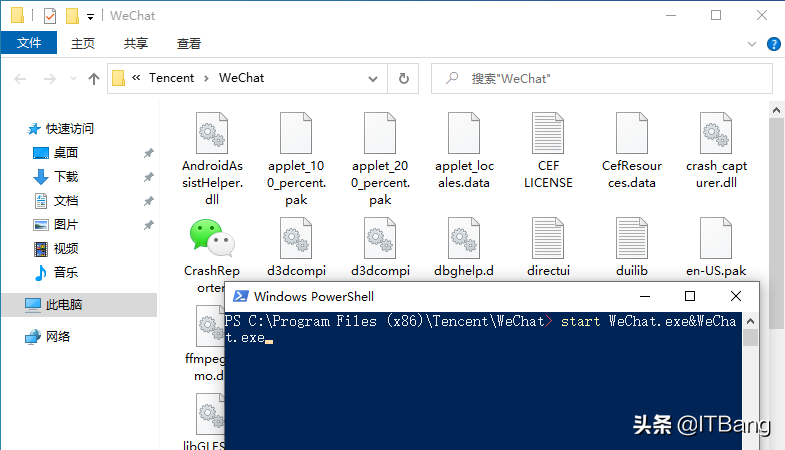Viewport: 785px width, 450px height.
Task: Open 此电脑 in the navigation pane
Action: (64, 305)
